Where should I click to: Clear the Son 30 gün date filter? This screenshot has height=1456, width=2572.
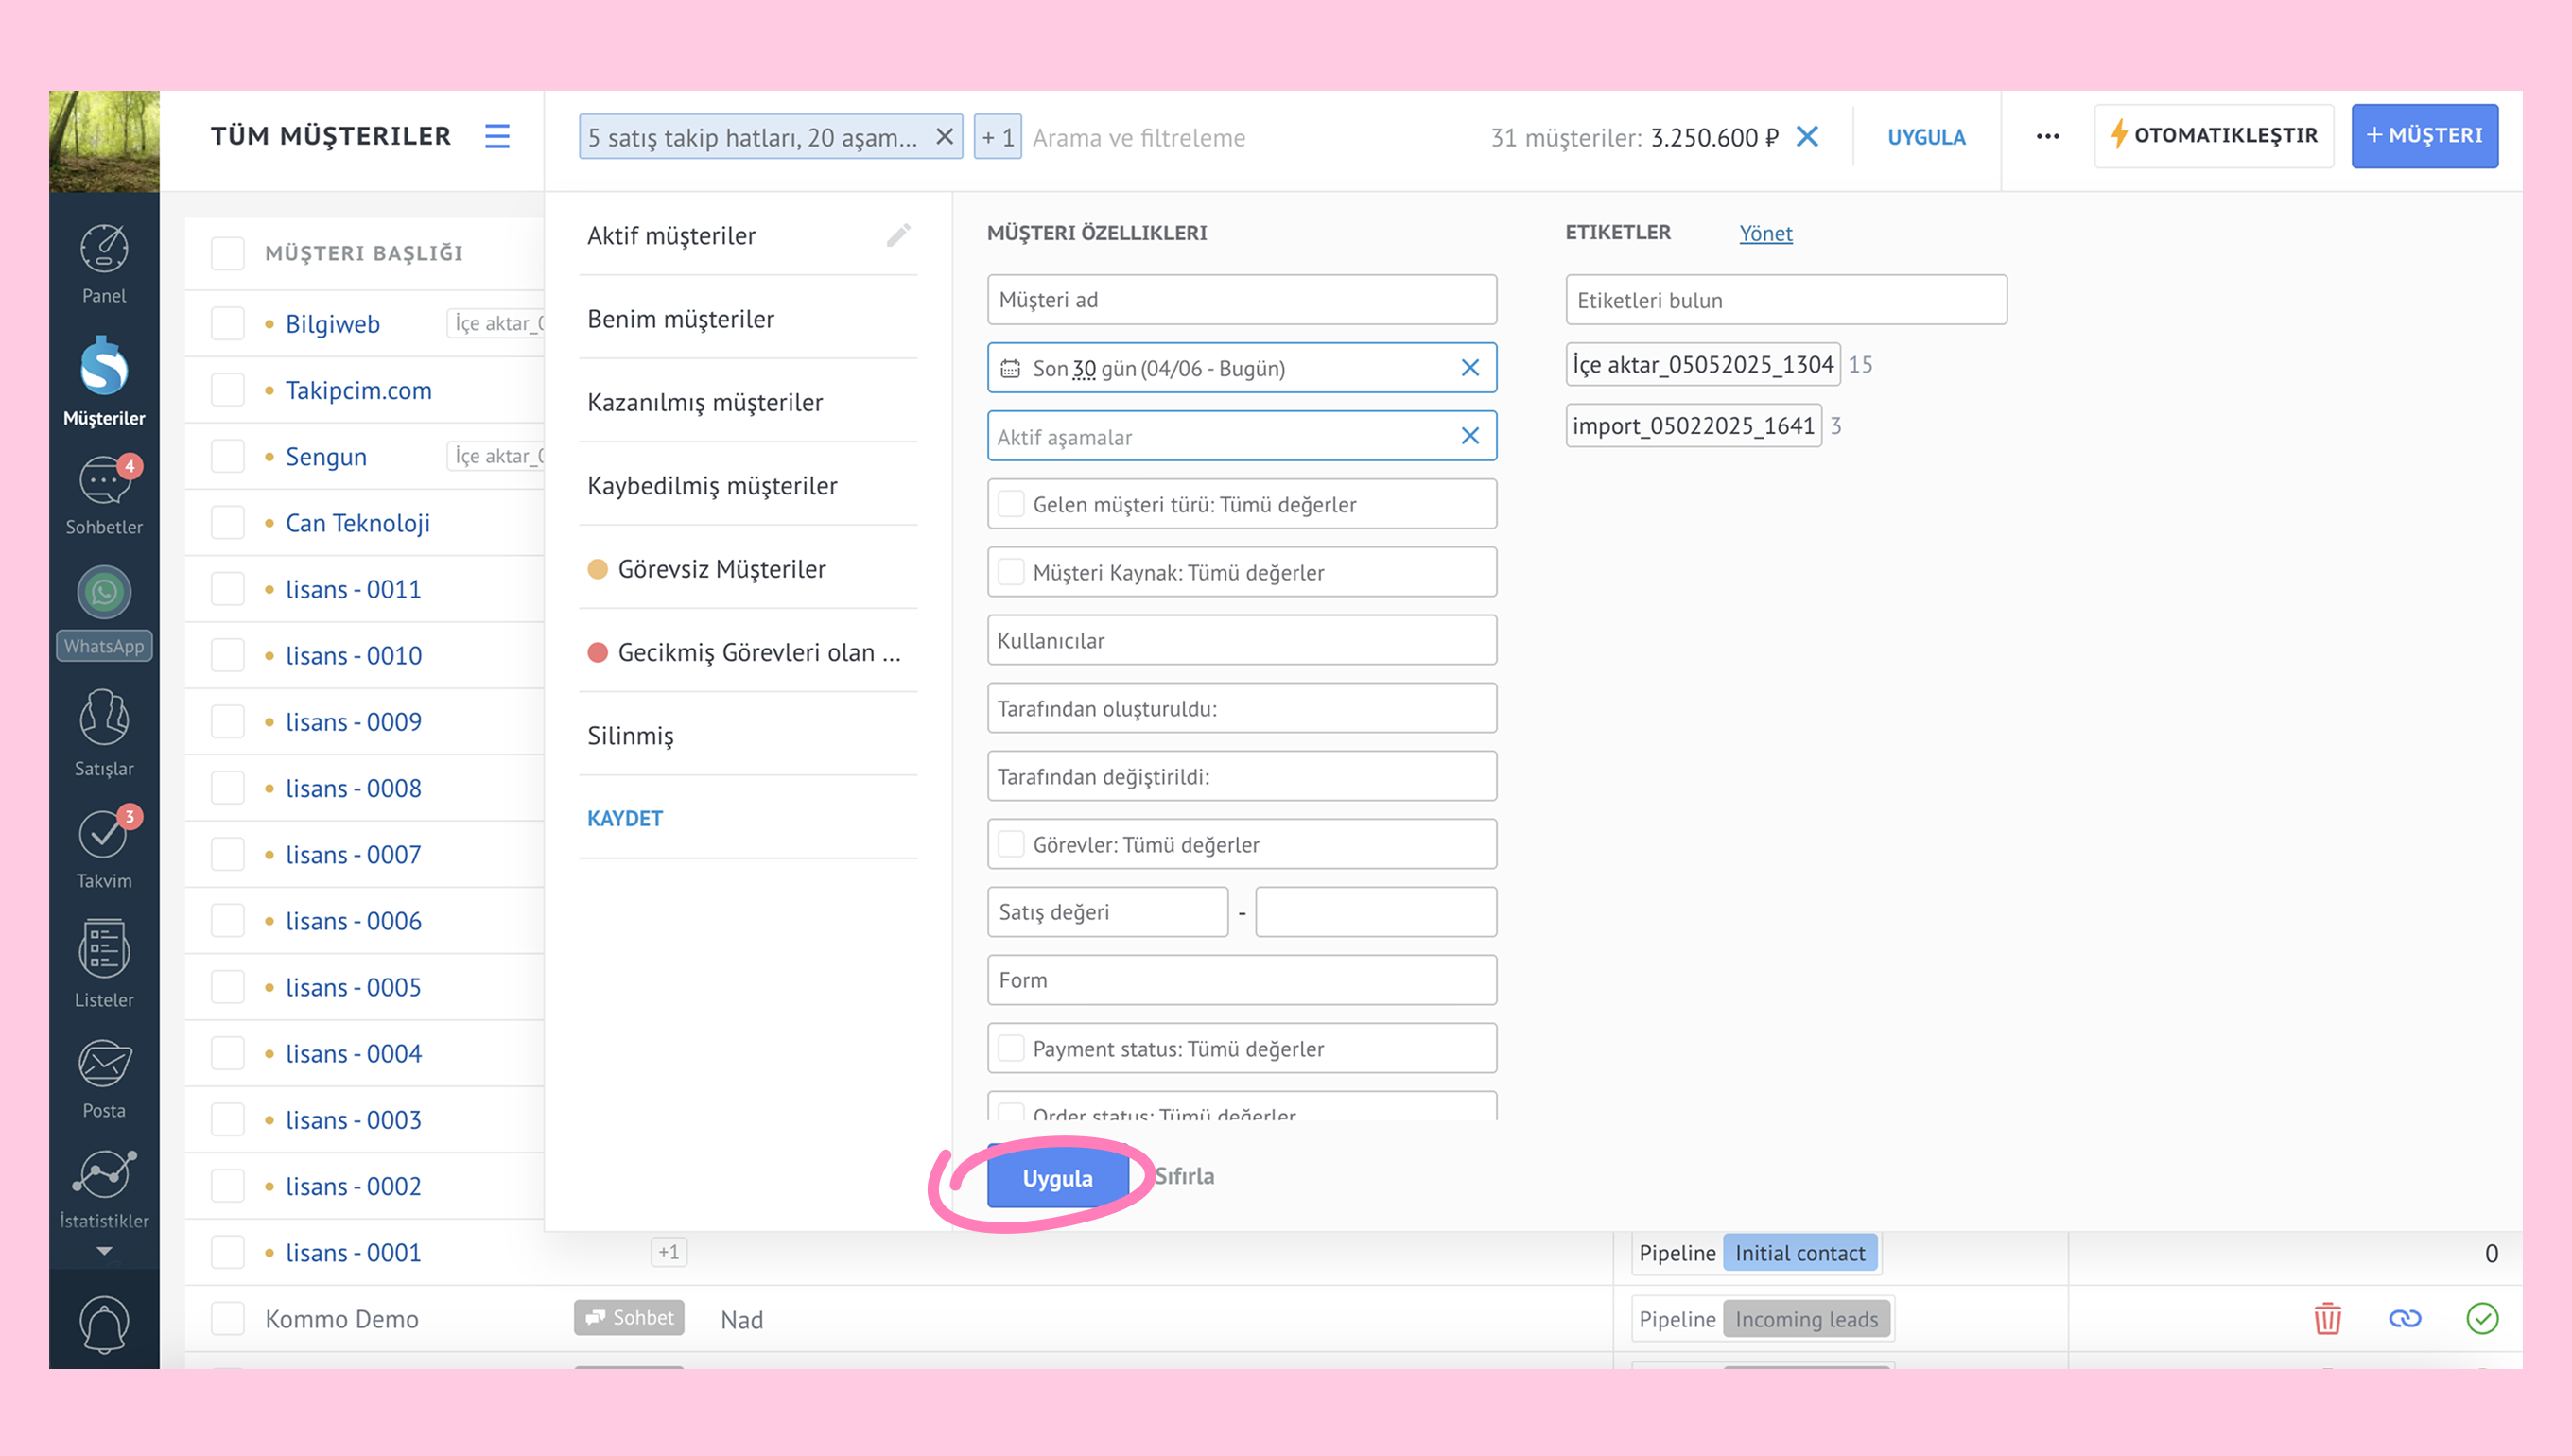(1469, 368)
